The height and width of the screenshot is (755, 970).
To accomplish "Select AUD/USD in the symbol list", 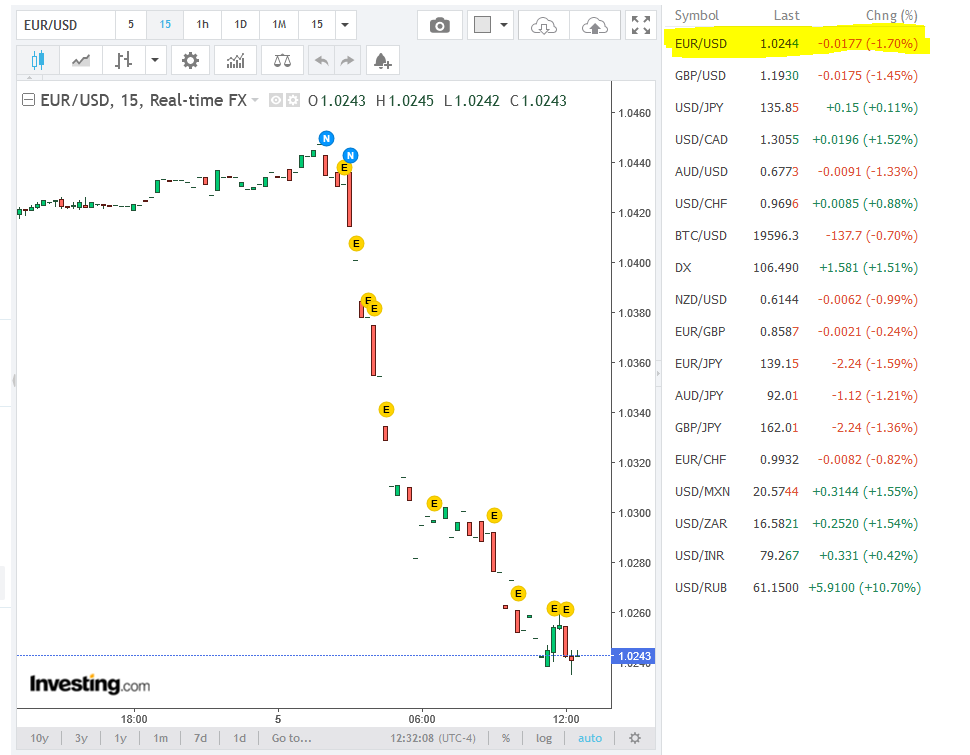I will 796,171.
